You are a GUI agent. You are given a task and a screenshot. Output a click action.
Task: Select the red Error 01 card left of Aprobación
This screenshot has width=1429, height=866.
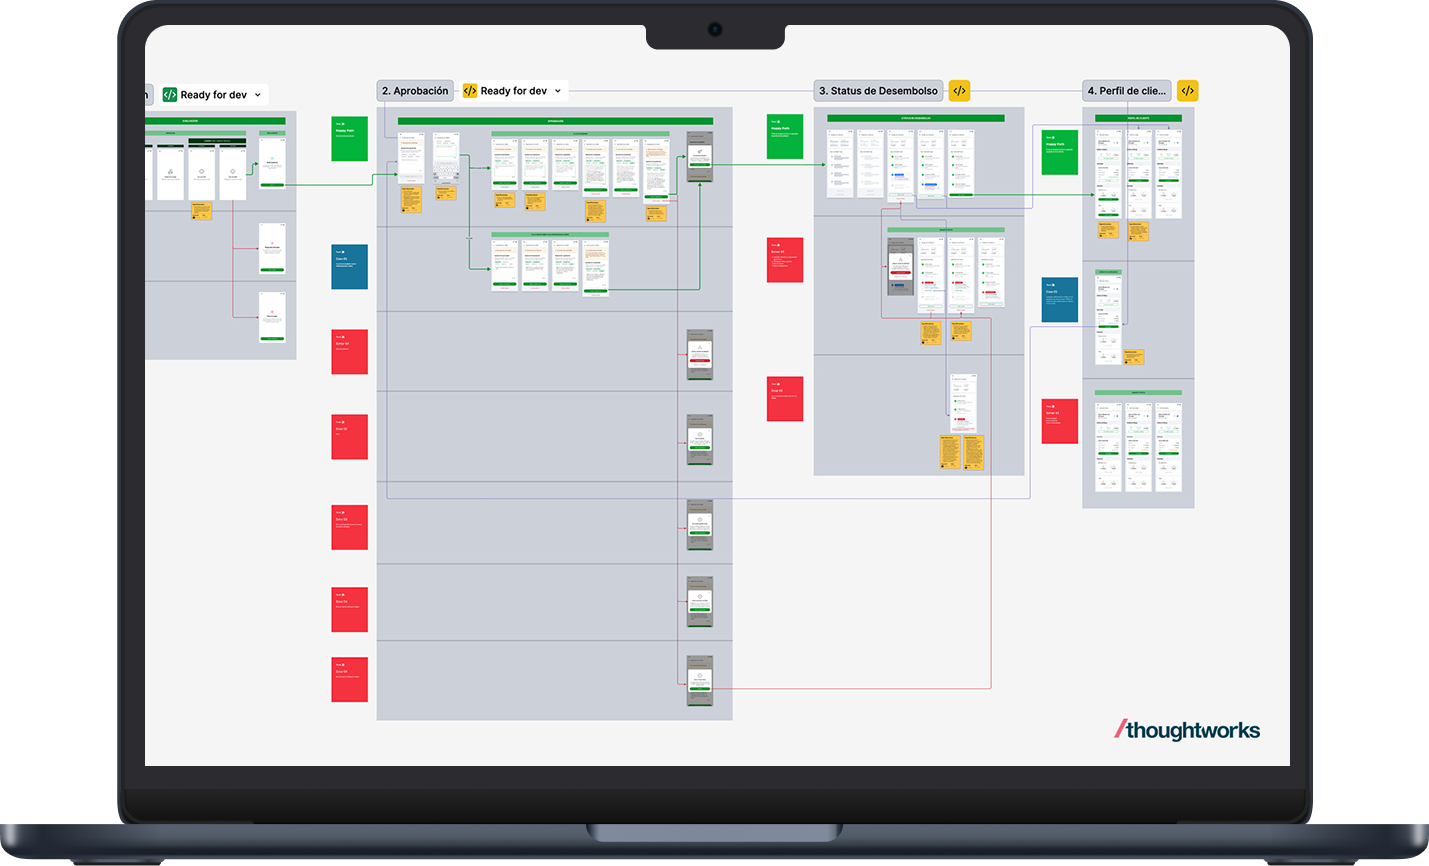(350, 352)
